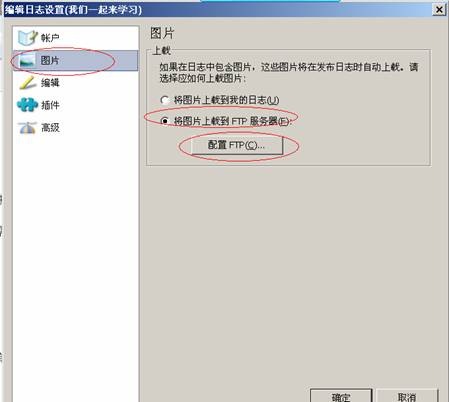Open the 插件 settings label
449x402 pixels.
click(50, 105)
